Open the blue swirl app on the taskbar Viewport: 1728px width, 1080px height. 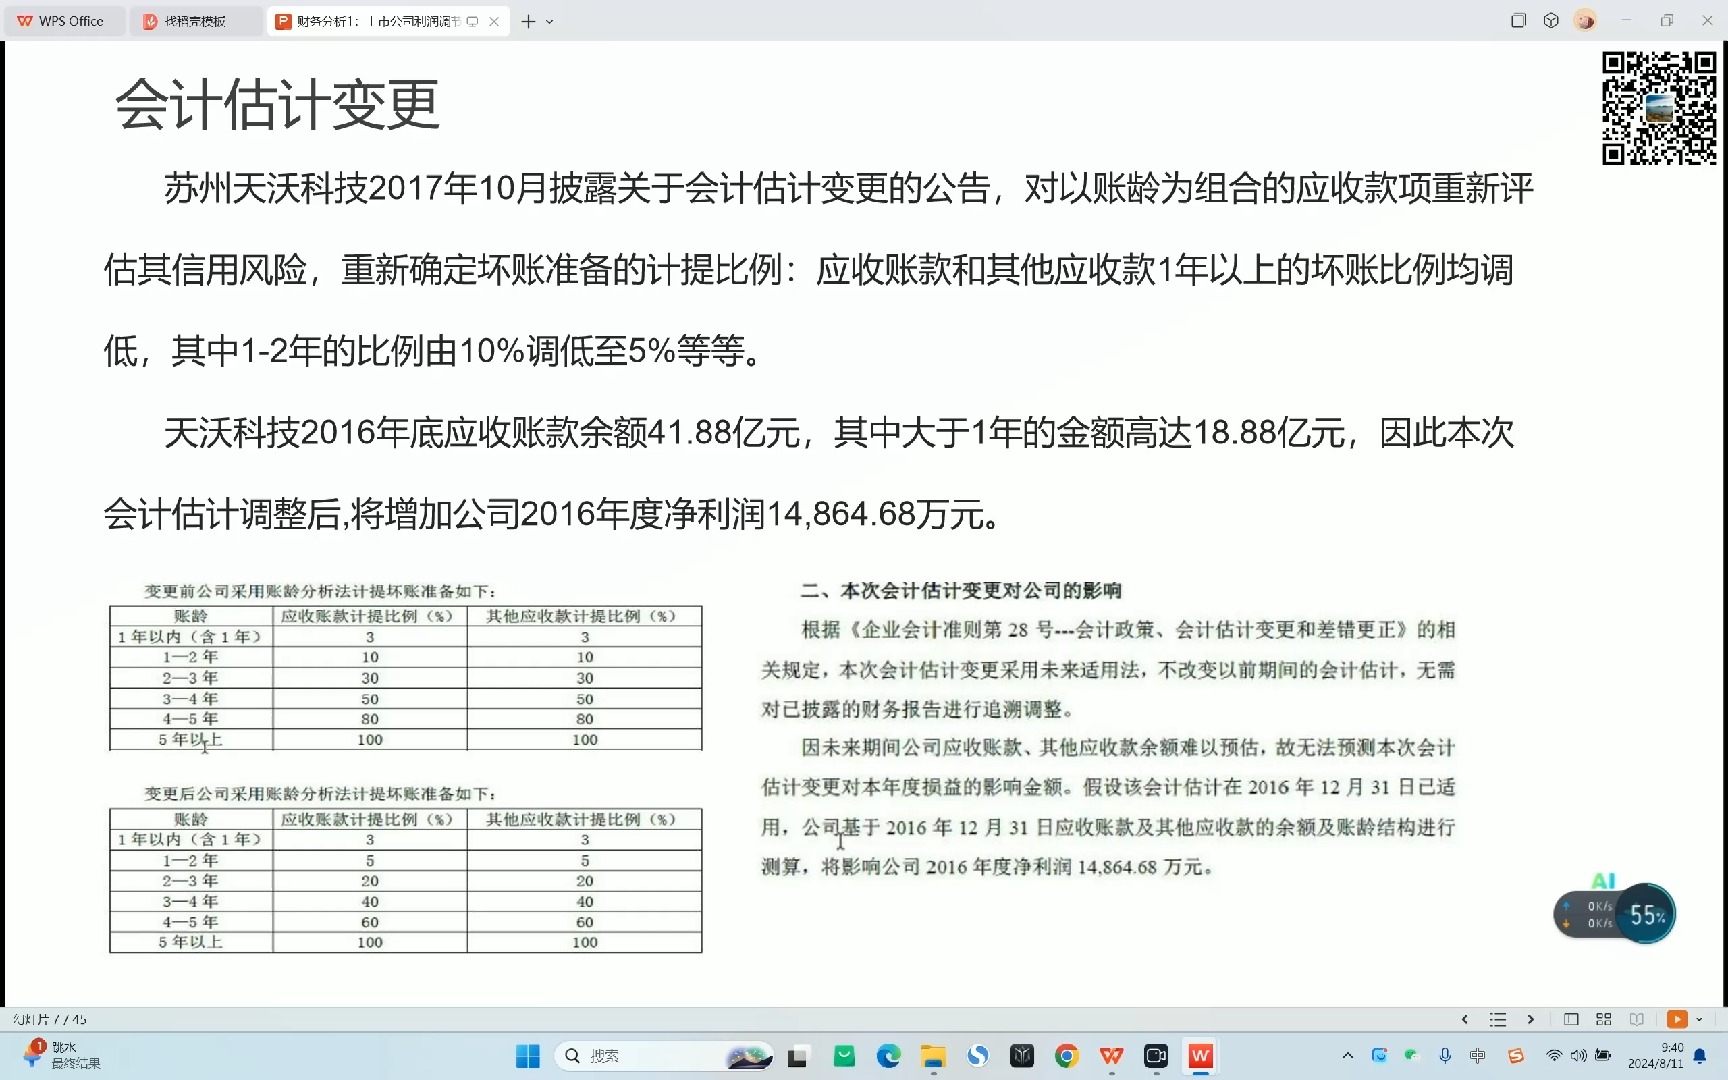point(977,1056)
